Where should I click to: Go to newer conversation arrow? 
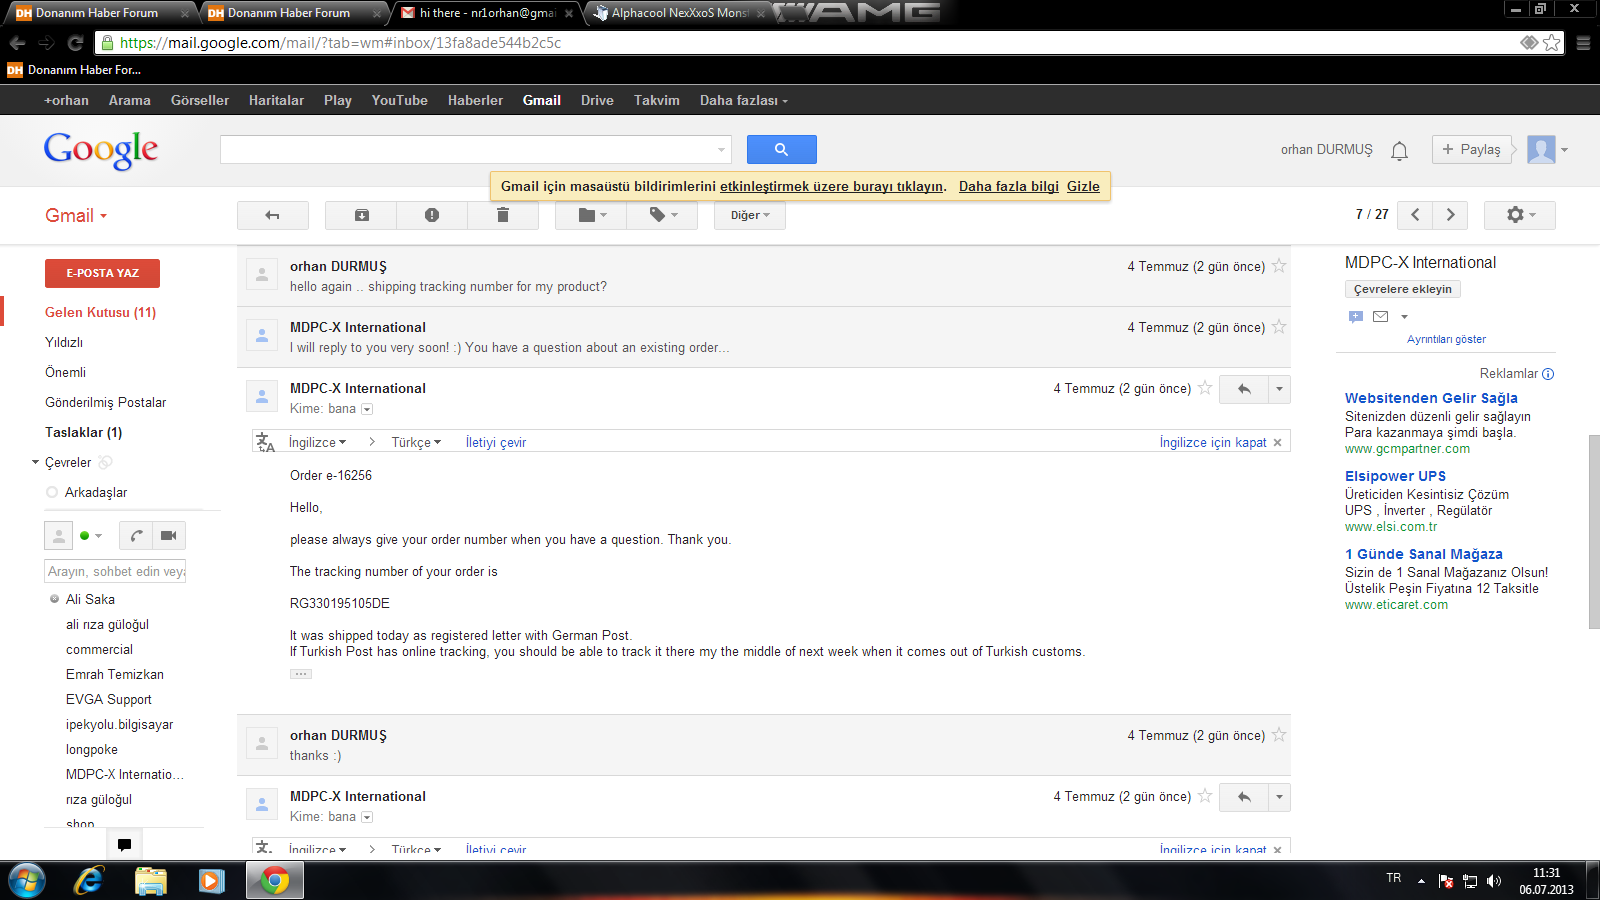tap(1415, 215)
